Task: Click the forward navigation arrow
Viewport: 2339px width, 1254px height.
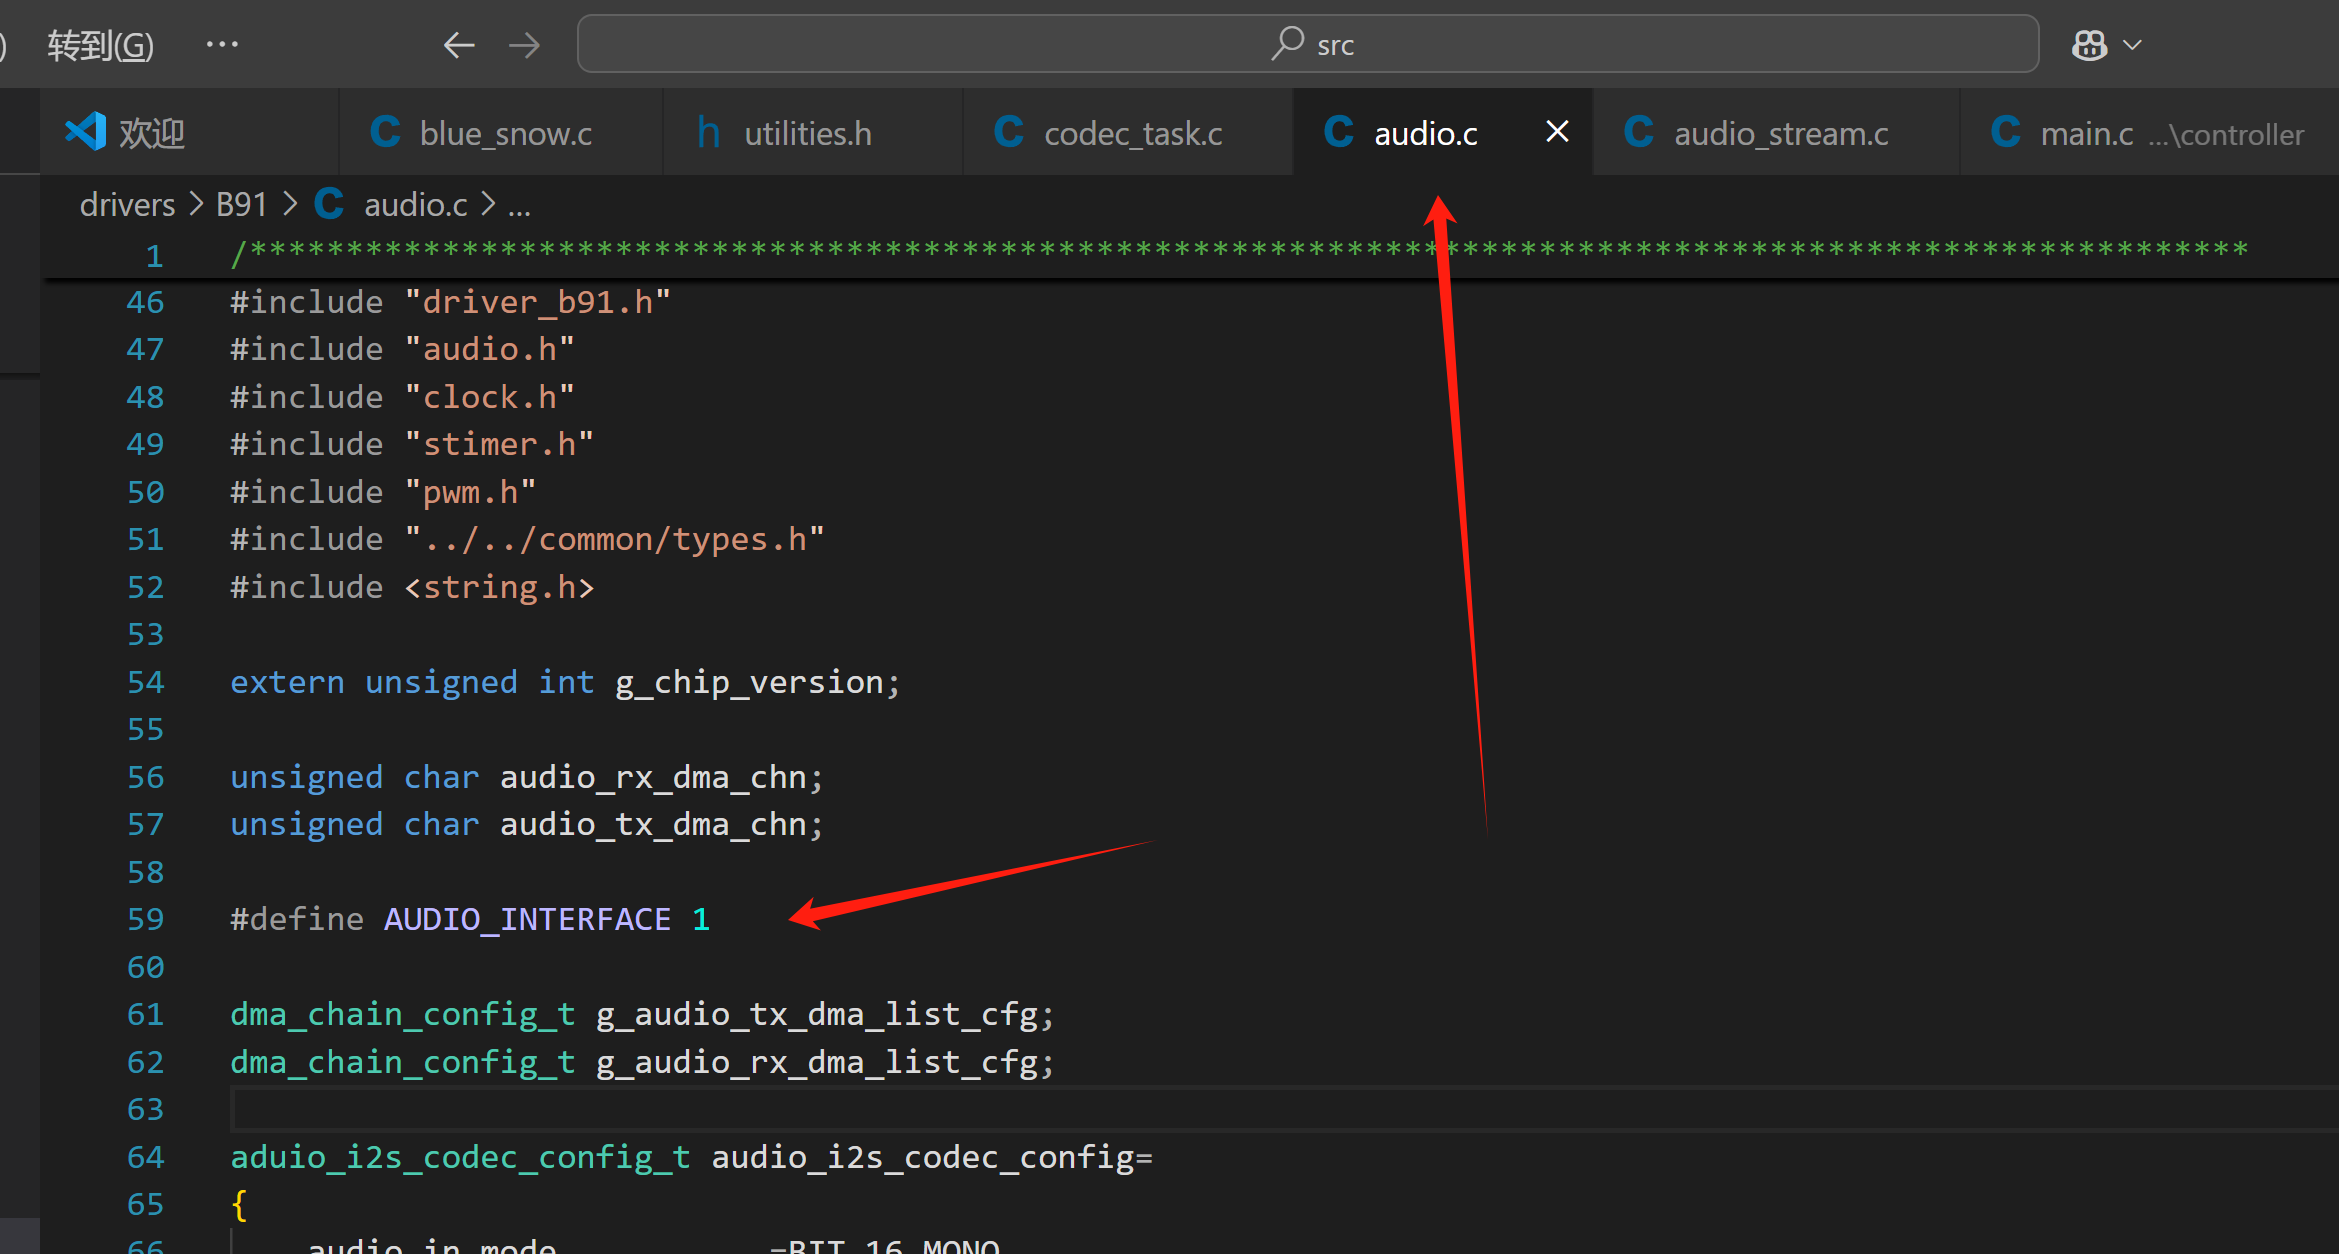Action: 524,45
